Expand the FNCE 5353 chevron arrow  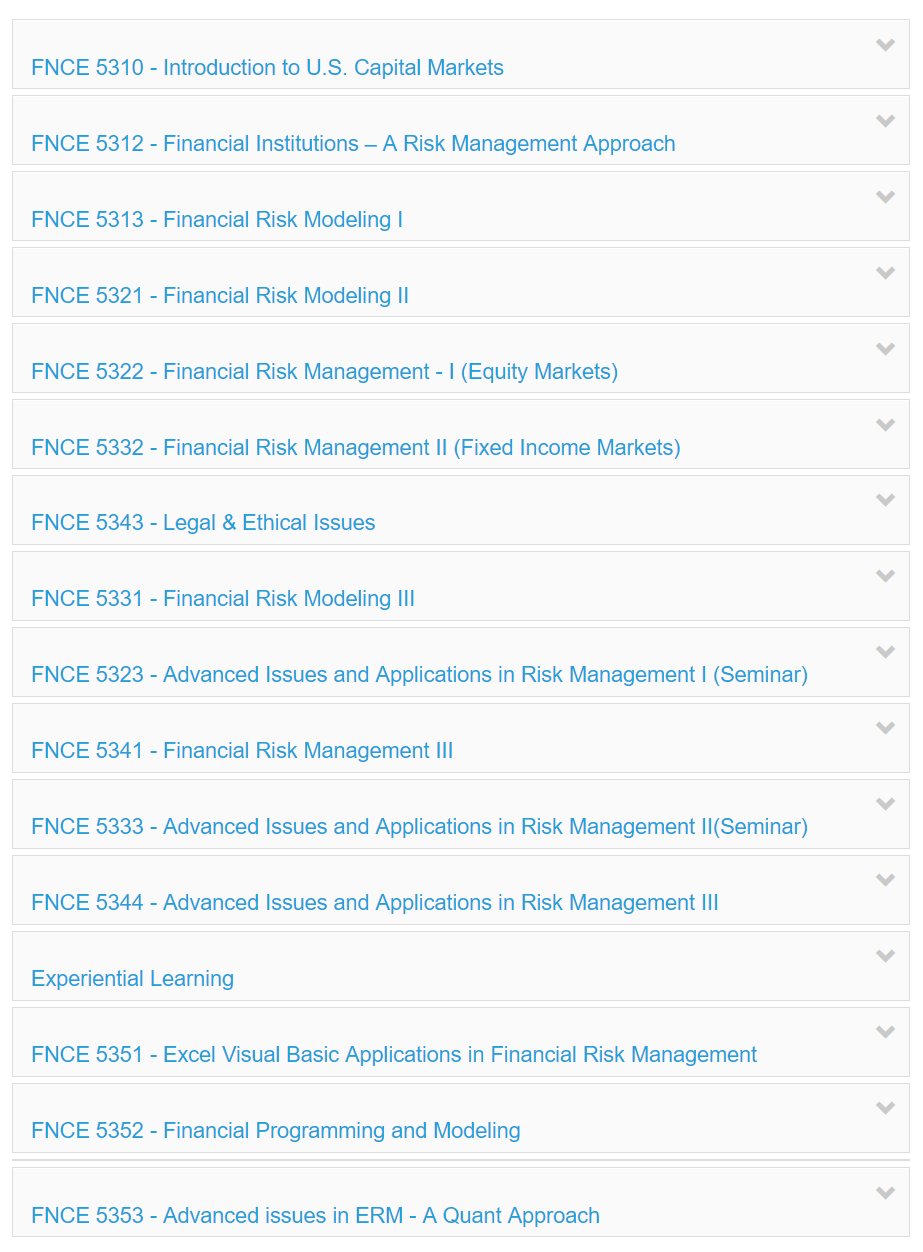click(x=885, y=1193)
